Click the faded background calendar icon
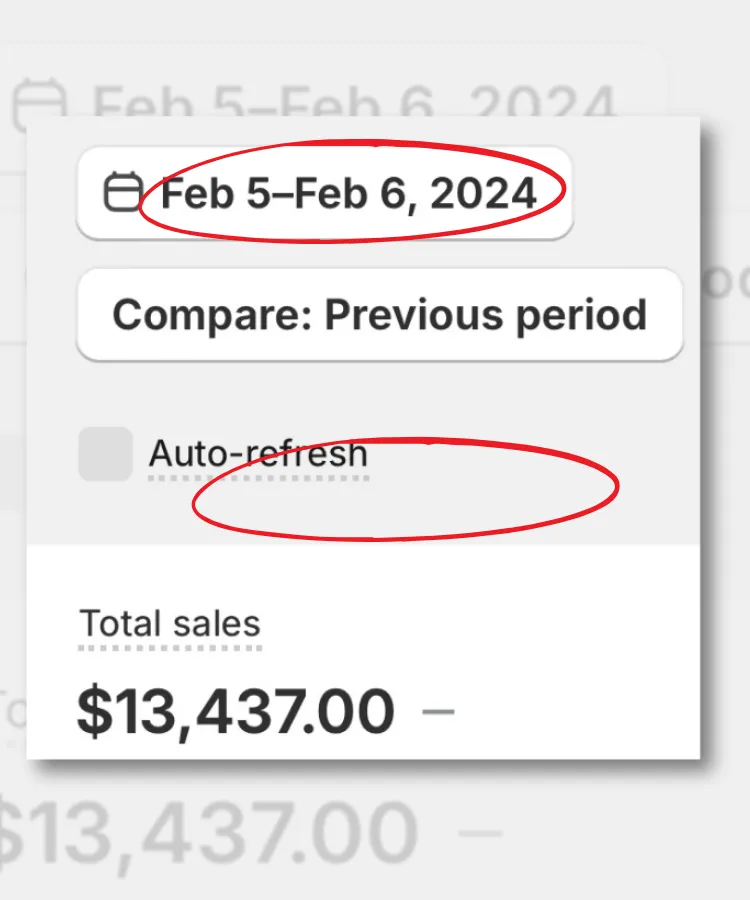This screenshot has width=750, height=900. pos(40,105)
